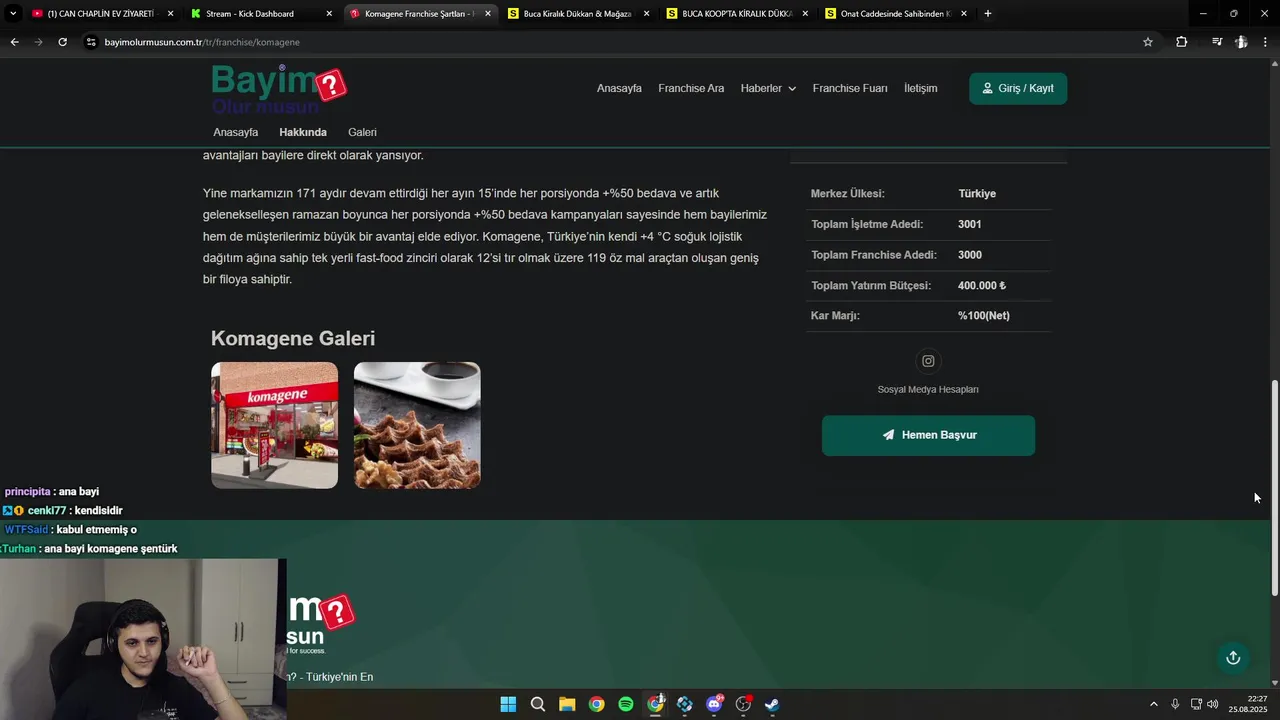Viewport: 1280px width, 720px height.
Task: Close the Stream - Kick Dashboard tab
Action: [330, 14]
